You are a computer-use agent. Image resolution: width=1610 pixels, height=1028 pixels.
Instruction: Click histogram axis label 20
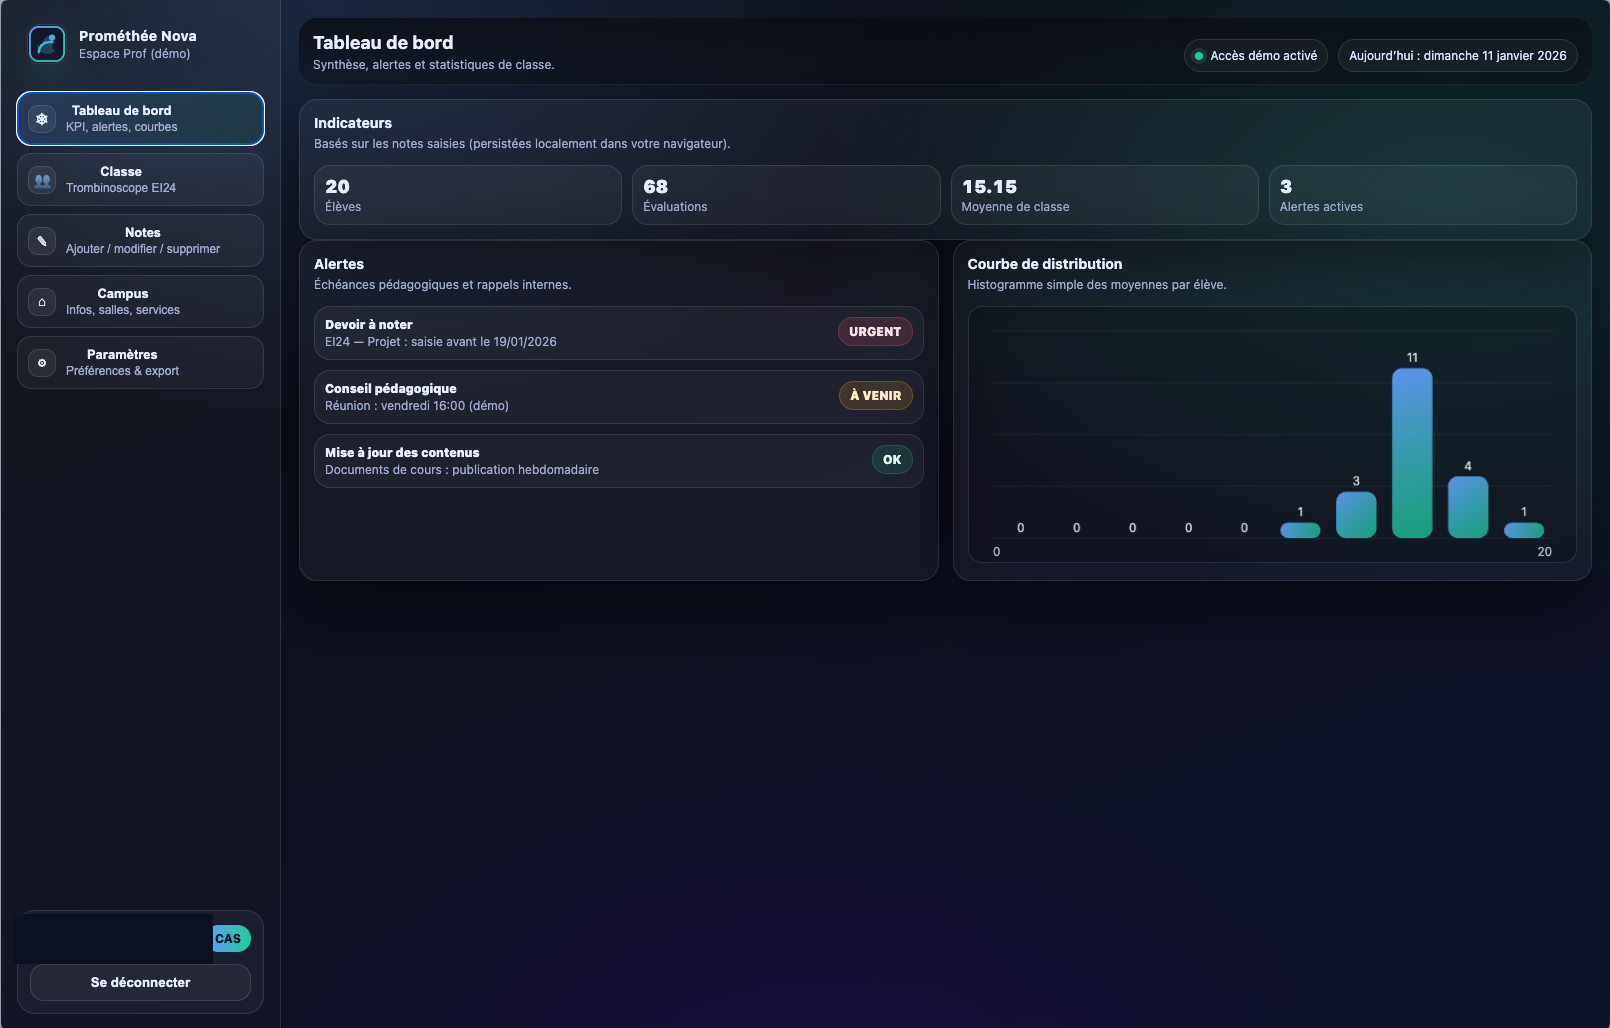[x=1544, y=552]
